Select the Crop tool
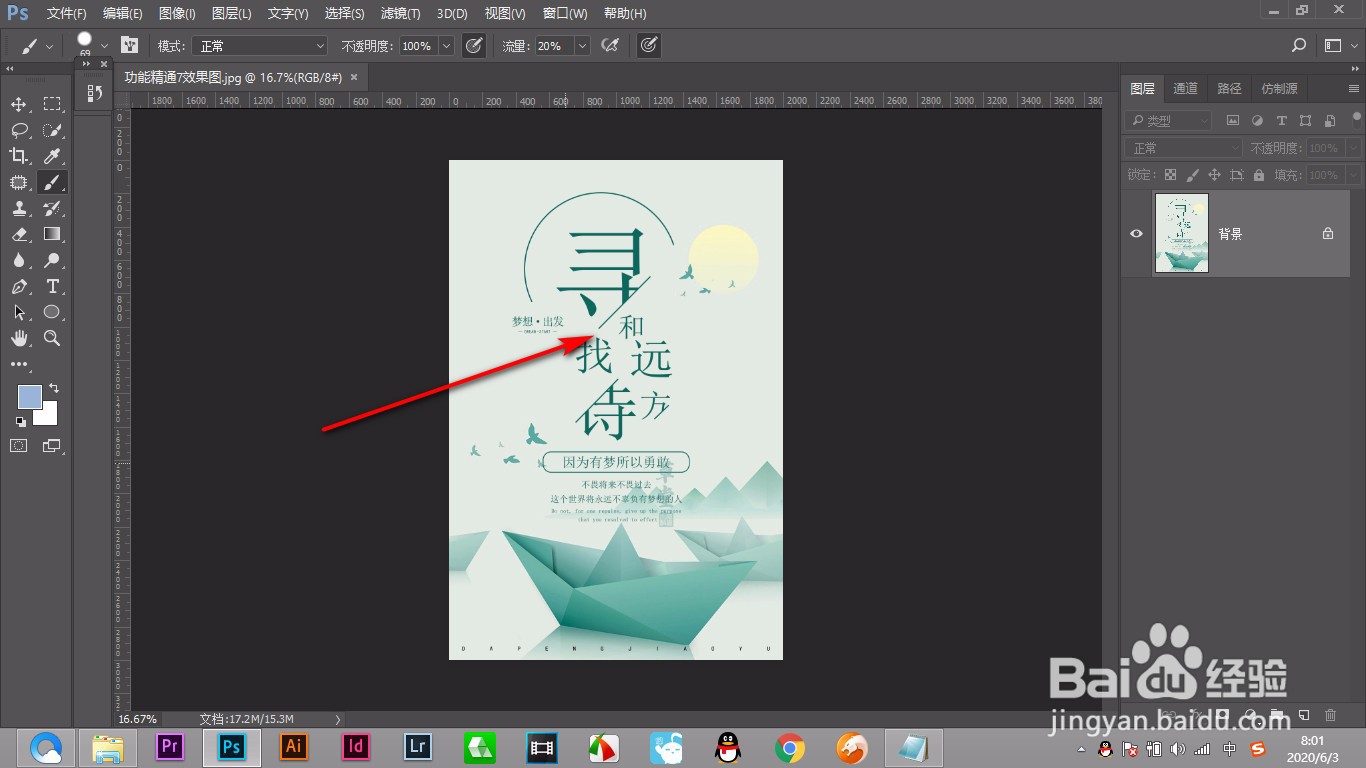 coord(18,156)
